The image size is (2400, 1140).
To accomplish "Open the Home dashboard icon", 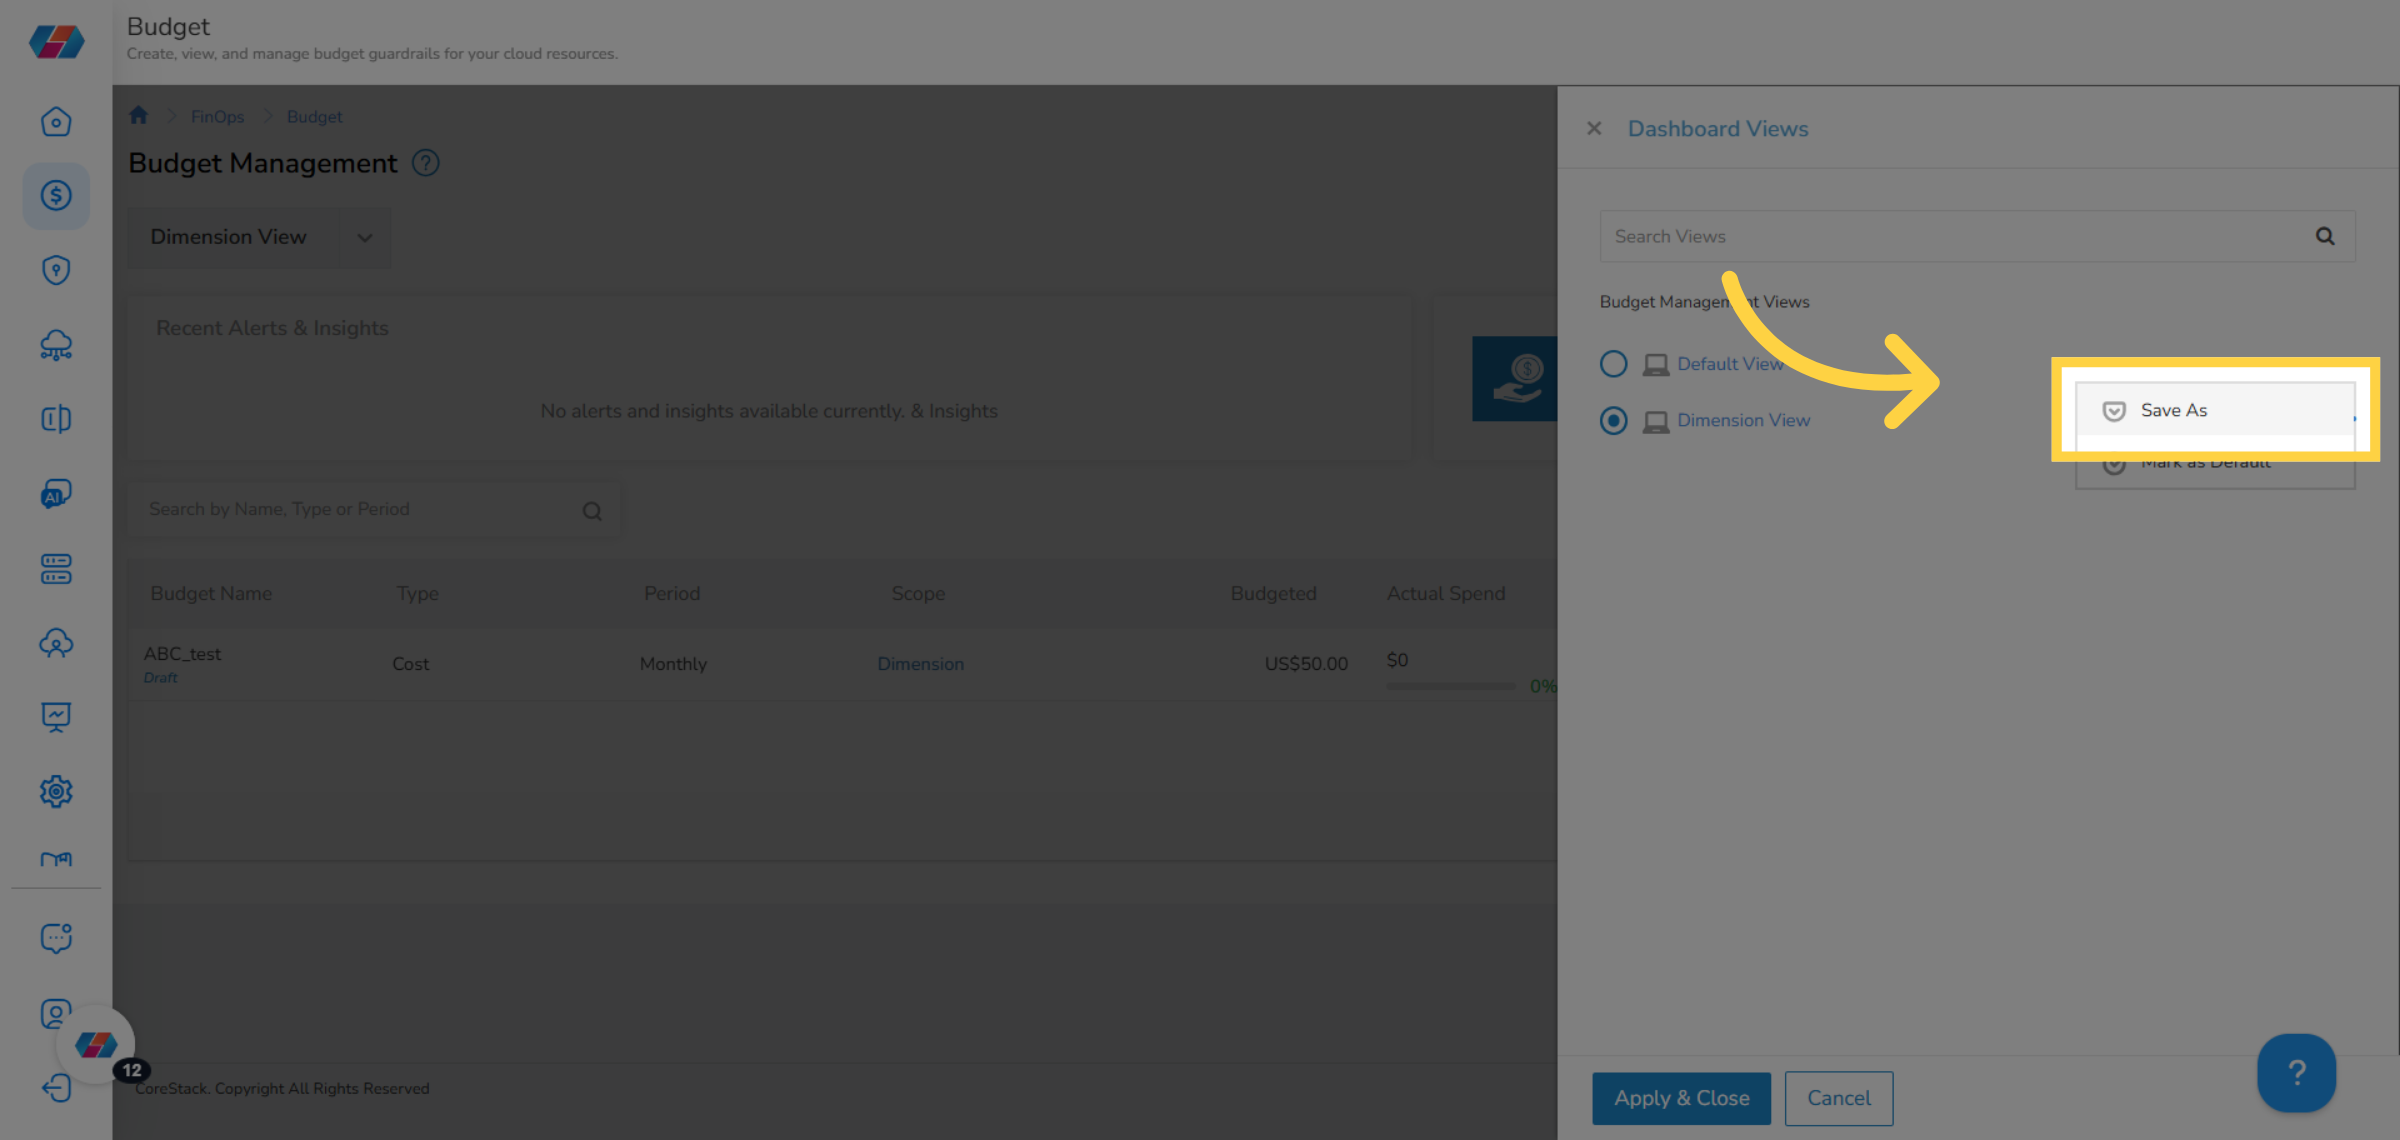I will pyautogui.click(x=56, y=121).
